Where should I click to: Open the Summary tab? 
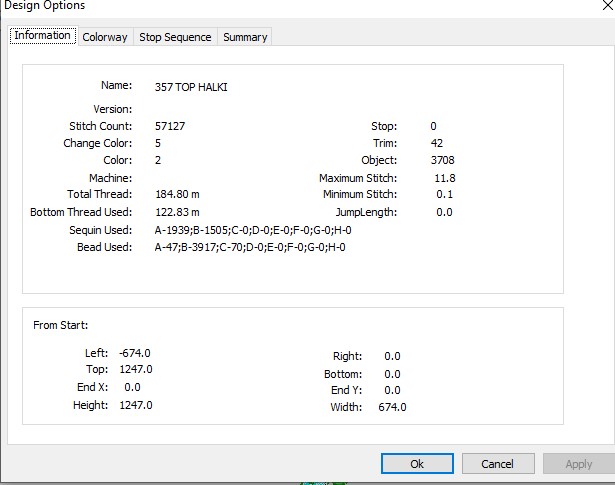coord(245,37)
